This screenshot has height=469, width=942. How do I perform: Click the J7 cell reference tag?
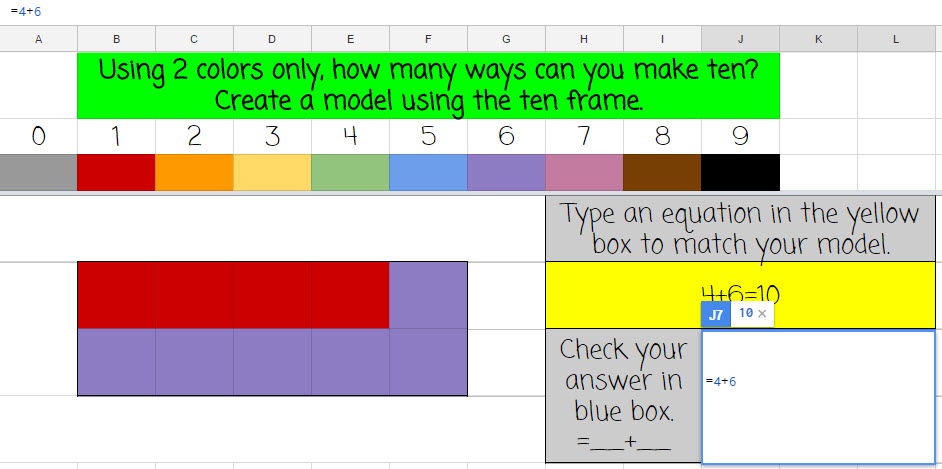pos(716,315)
